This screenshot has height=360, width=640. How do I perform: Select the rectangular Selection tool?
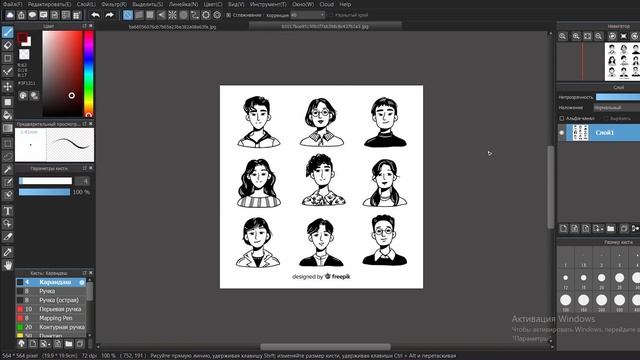point(8,144)
